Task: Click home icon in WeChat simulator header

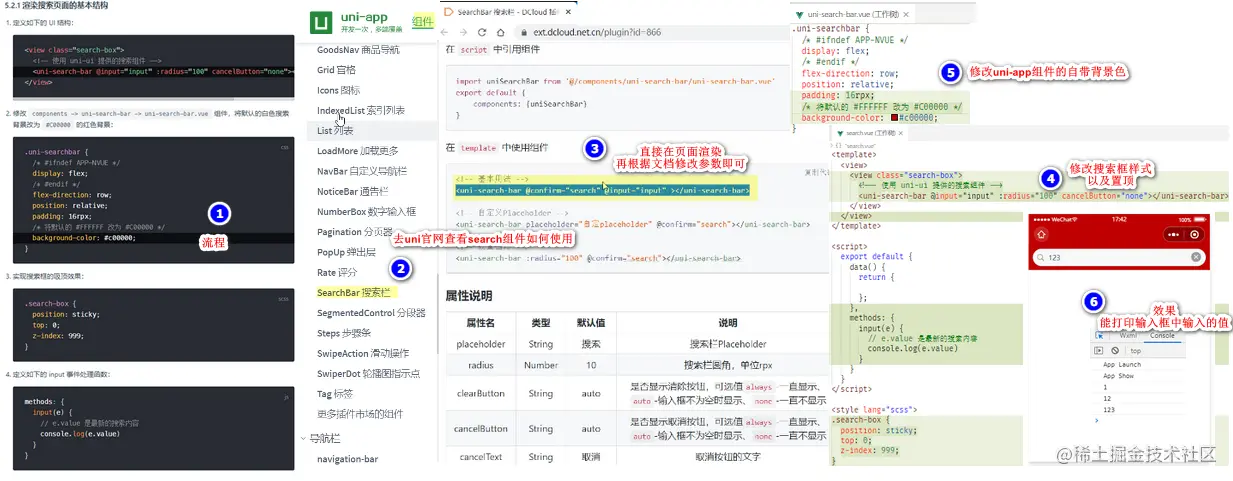Action: 1041,233
